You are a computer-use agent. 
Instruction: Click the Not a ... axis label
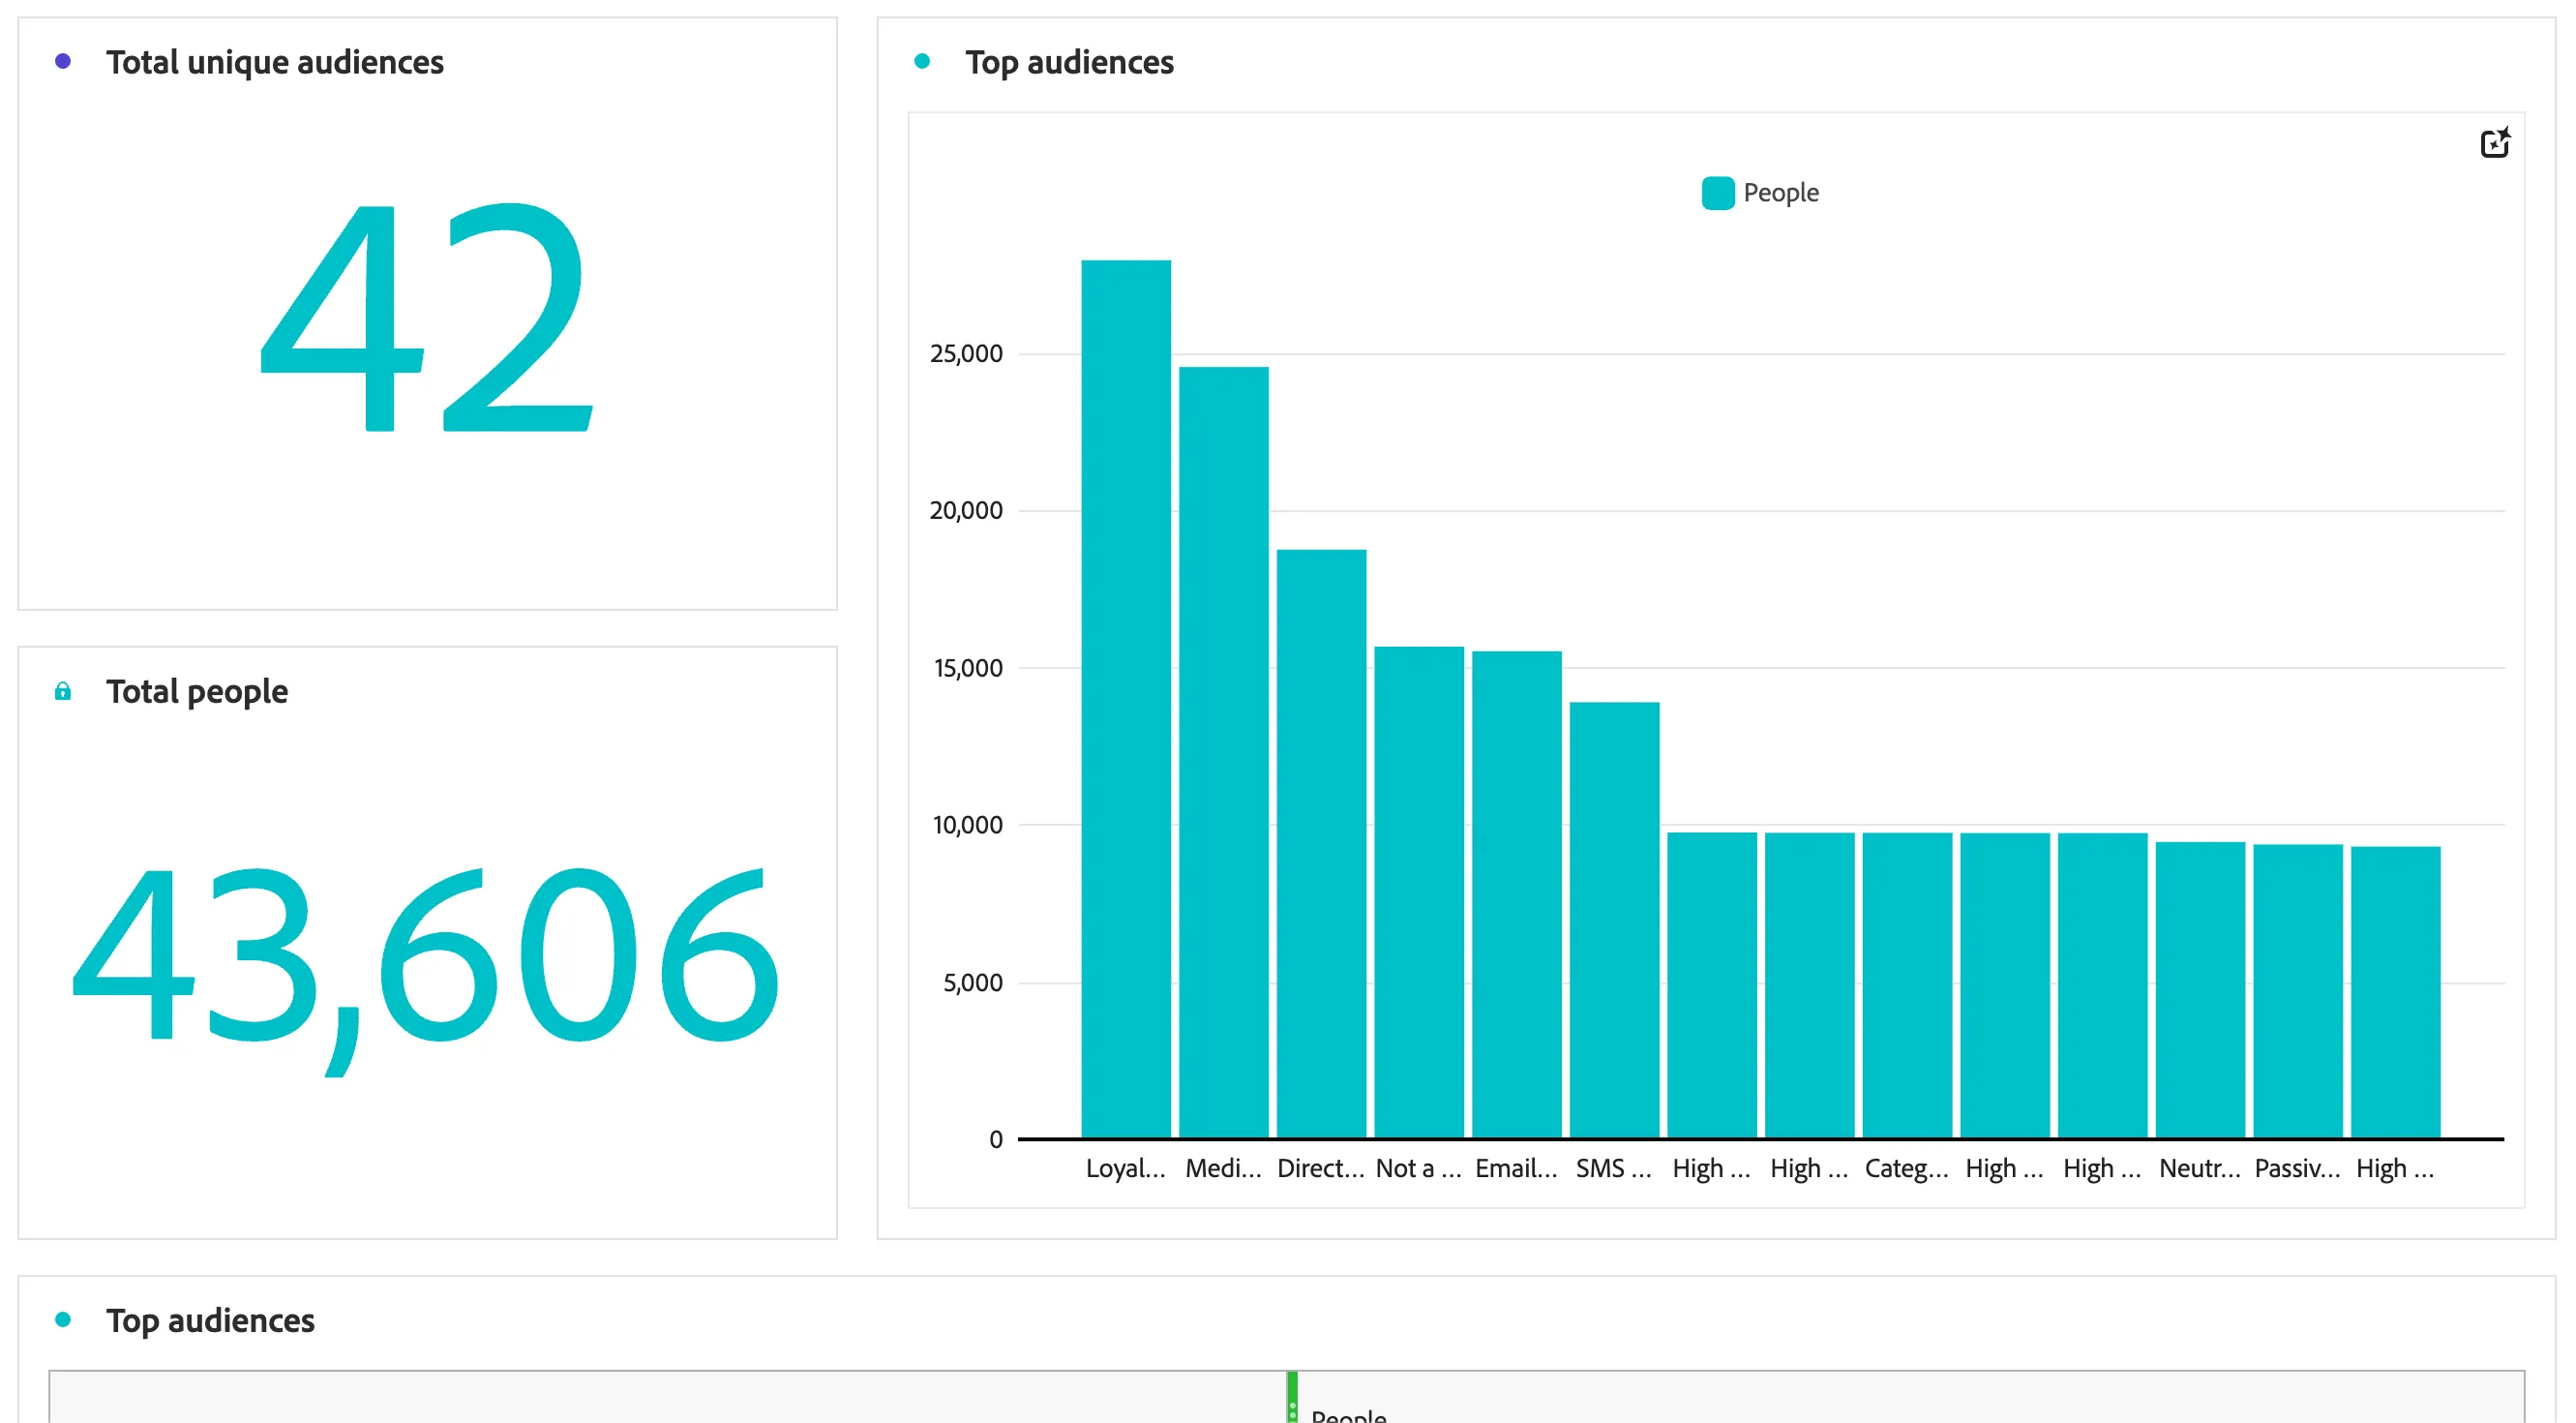pos(1419,1168)
